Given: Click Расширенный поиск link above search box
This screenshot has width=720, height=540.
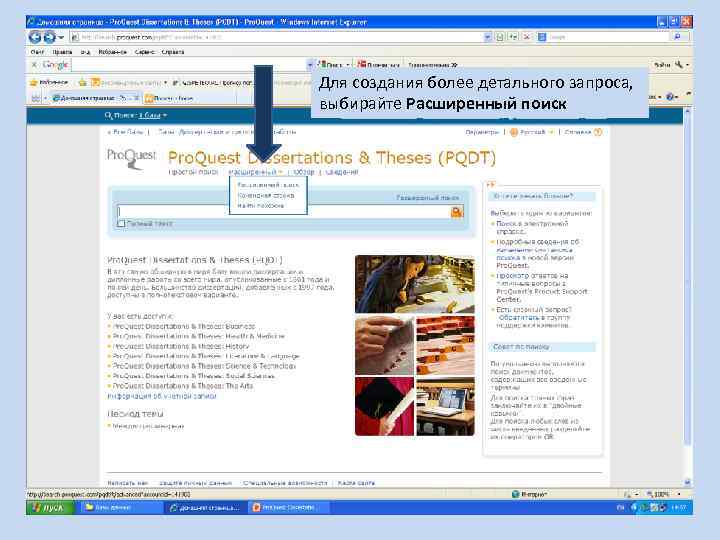Looking at the screenshot, I should pyautogui.click(x=427, y=197).
